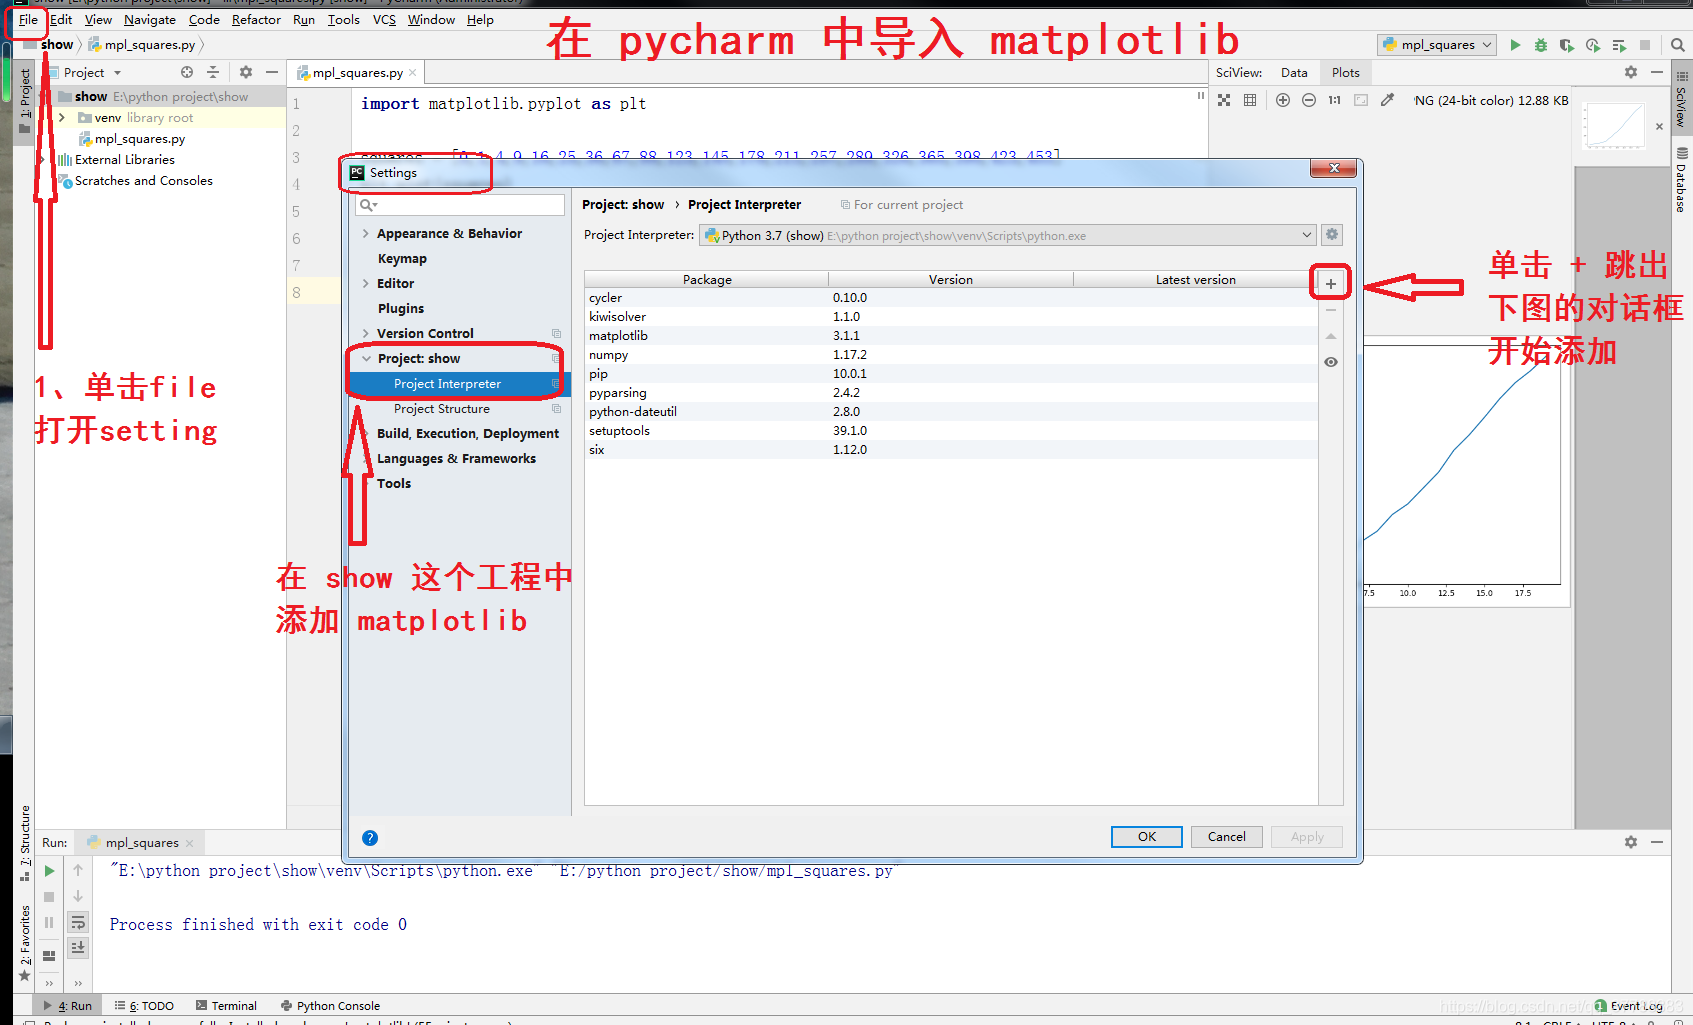Viewport: 1693px width, 1025px height.
Task: Collapse all in the Project panel
Action: click(x=213, y=72)
